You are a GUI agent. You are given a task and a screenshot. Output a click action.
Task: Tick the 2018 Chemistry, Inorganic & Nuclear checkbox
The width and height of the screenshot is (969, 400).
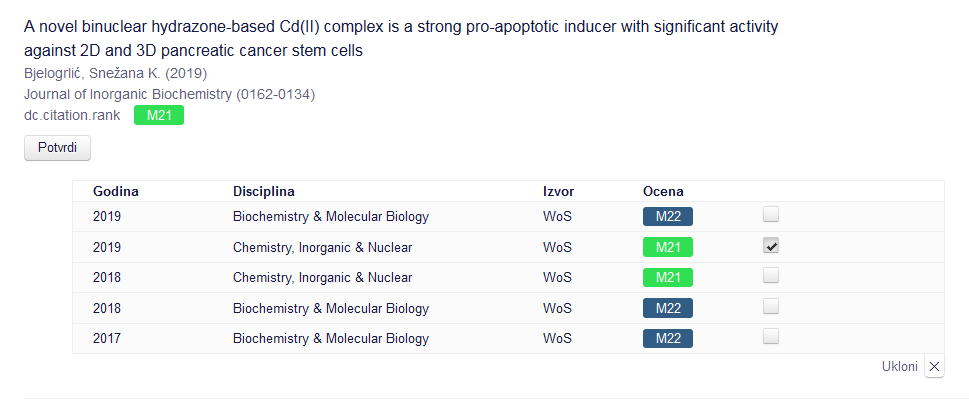tap(771, 276)
